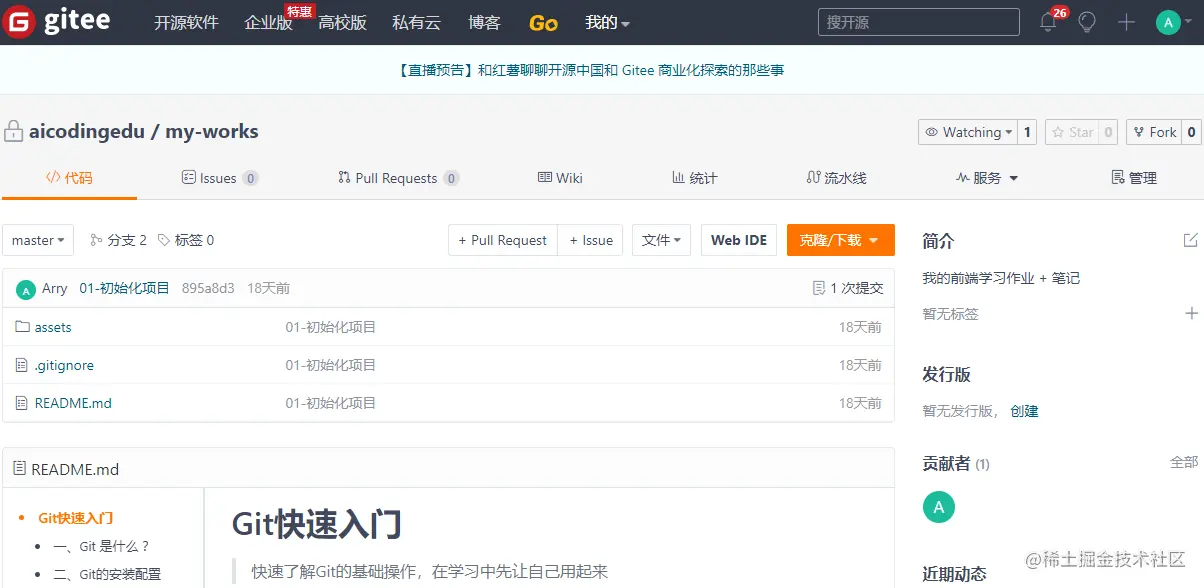Click 高校版 in top navigation
Image resolution: width=1204 pixels, height=588 pixels.
[x=342, y=22]
